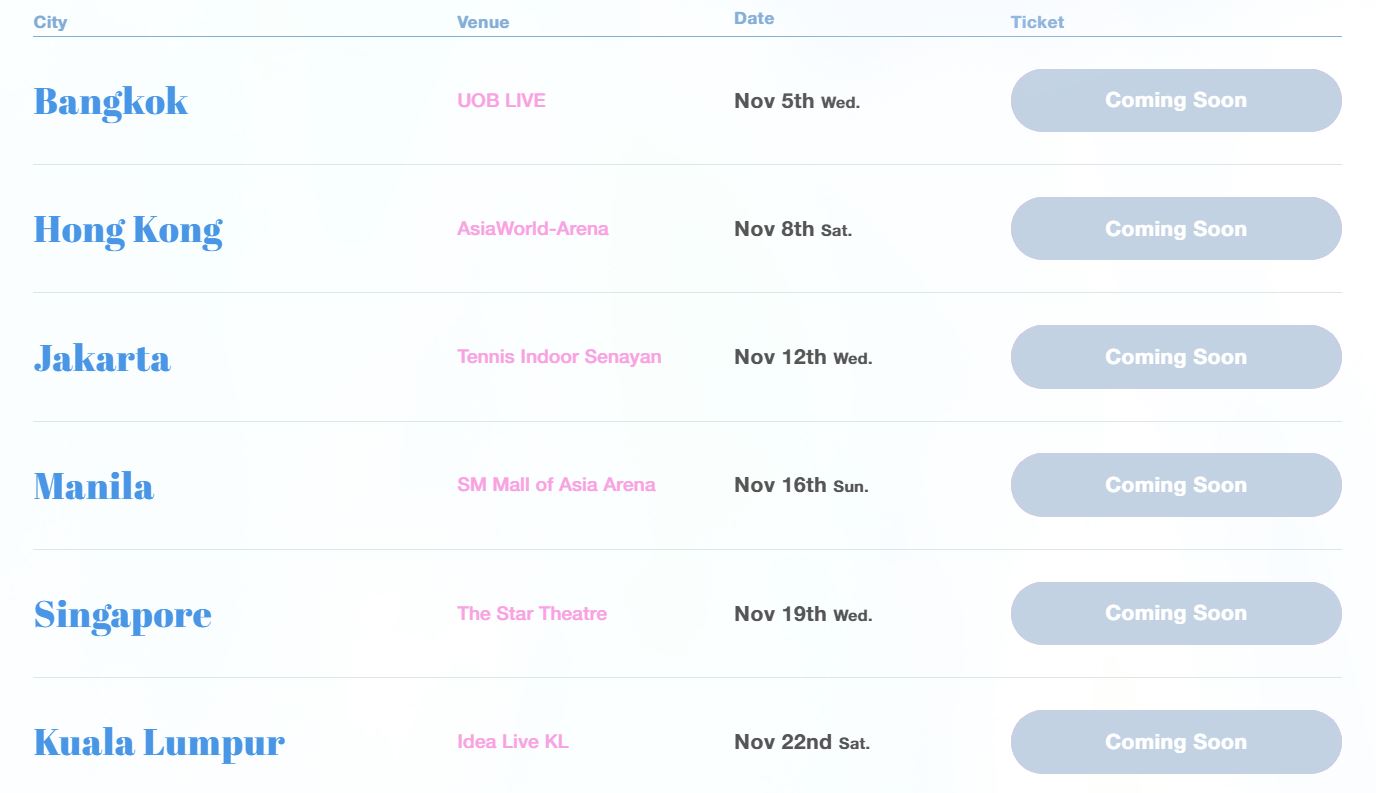
Task: Select Manila's Coming Soon ticket button
Action: (1175, 485)
